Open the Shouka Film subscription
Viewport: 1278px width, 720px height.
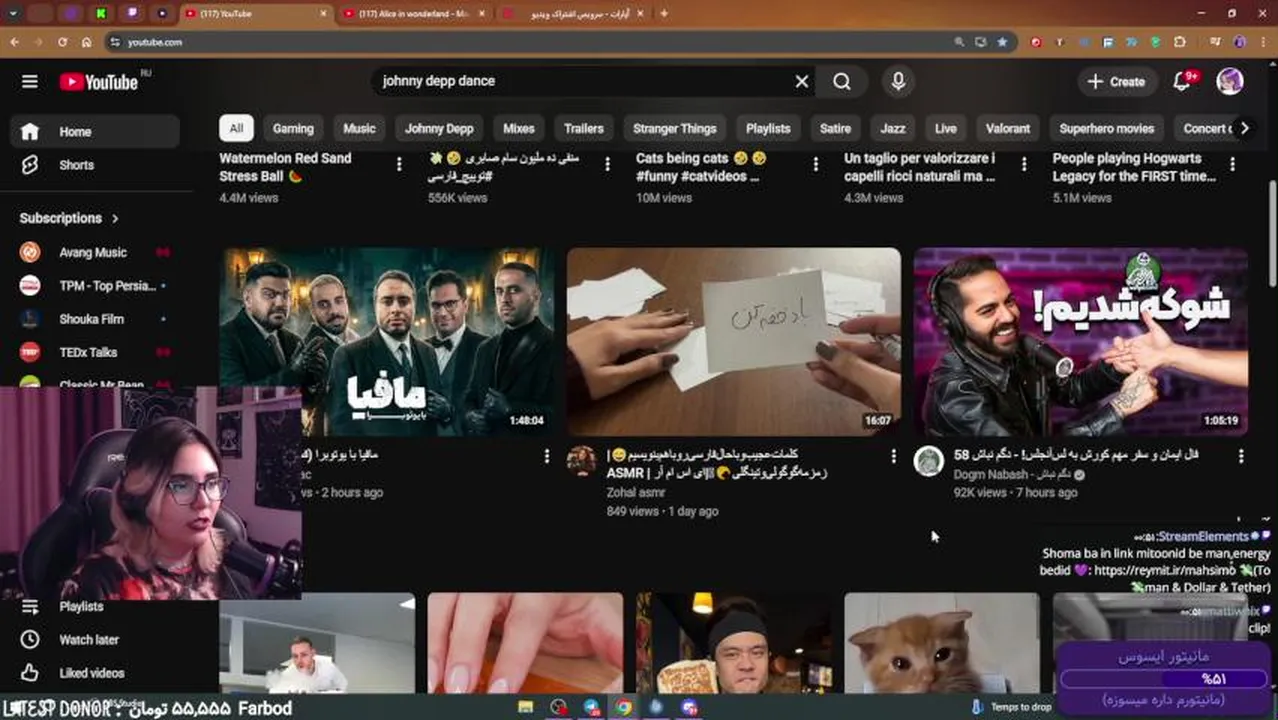point(95,319)
